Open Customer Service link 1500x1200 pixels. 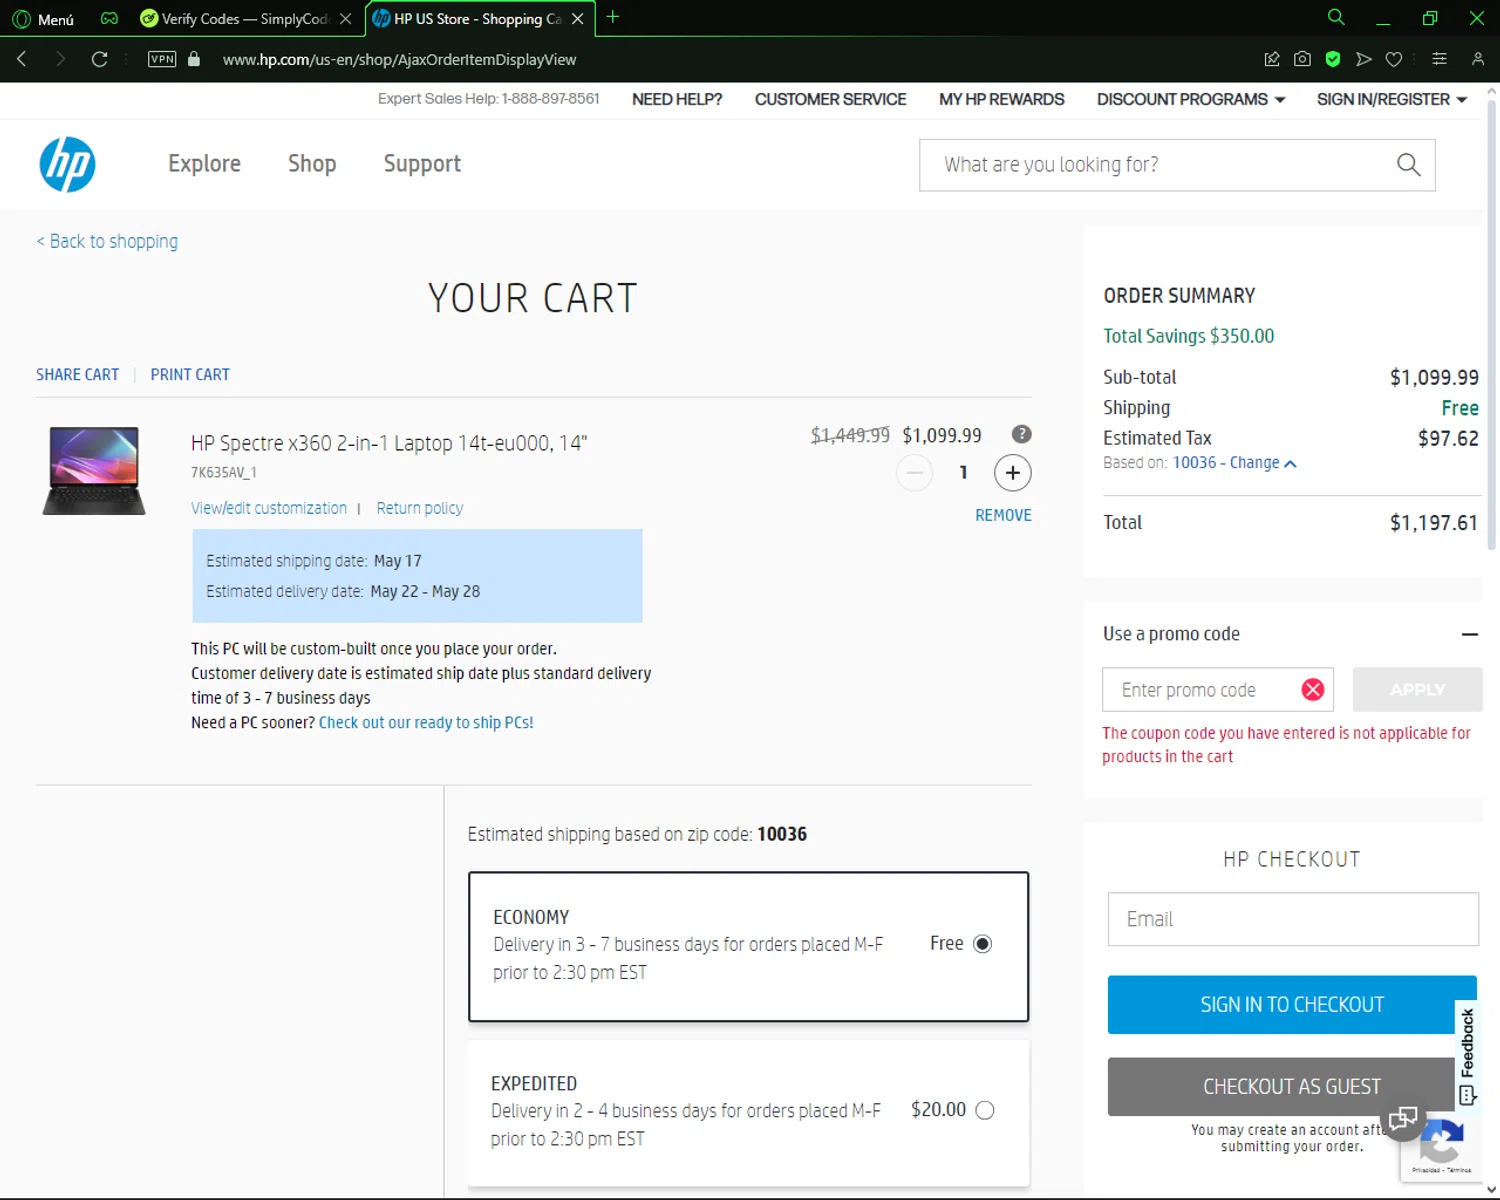coord(830,99)
